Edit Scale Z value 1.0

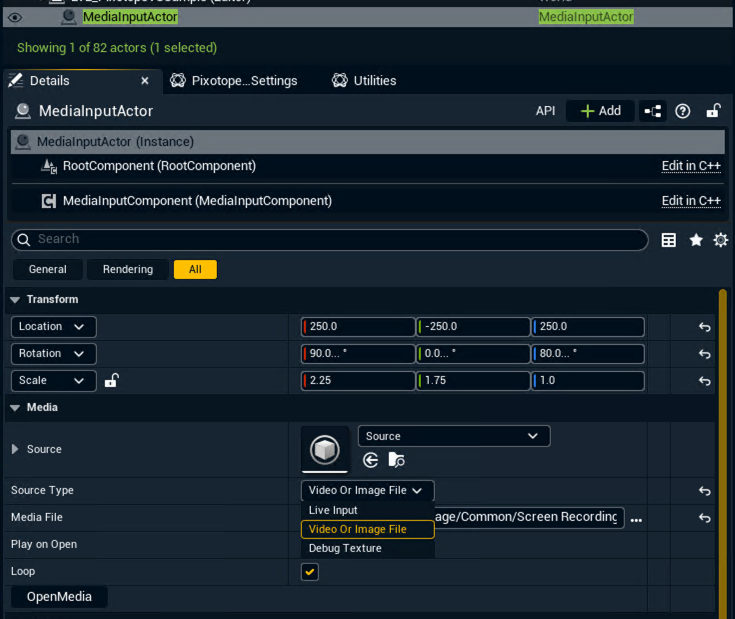tap(588, 380)
